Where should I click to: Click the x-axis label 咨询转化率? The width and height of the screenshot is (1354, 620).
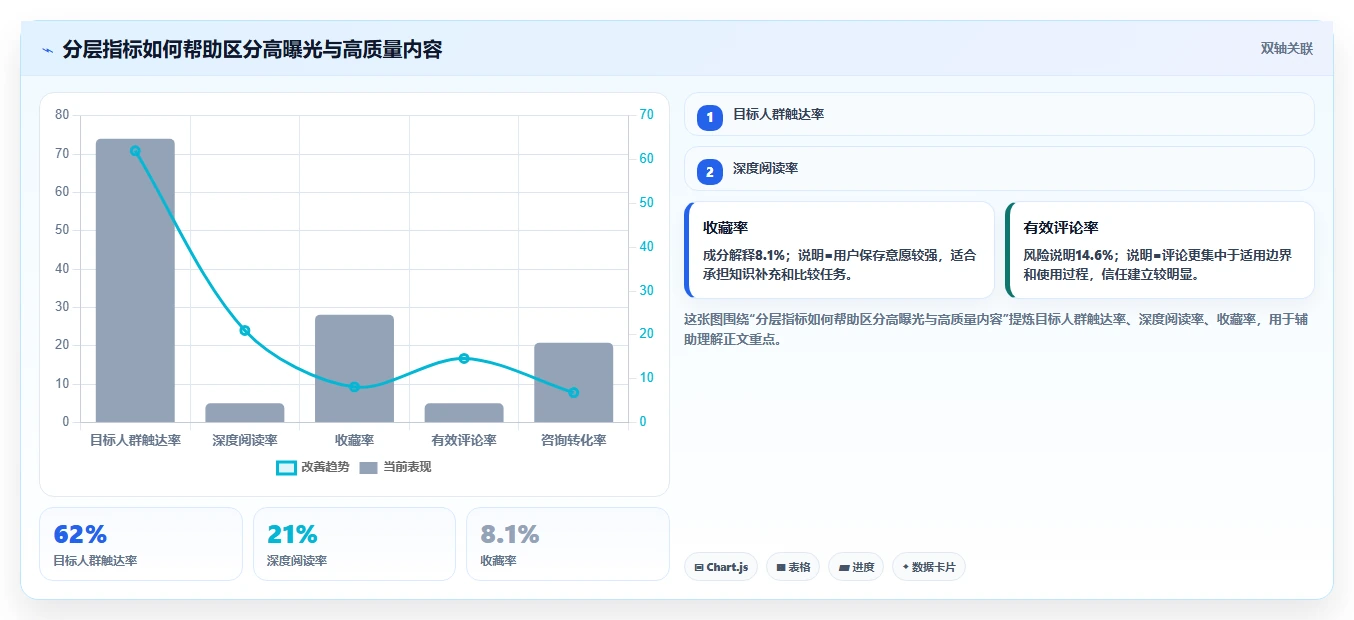573,440
